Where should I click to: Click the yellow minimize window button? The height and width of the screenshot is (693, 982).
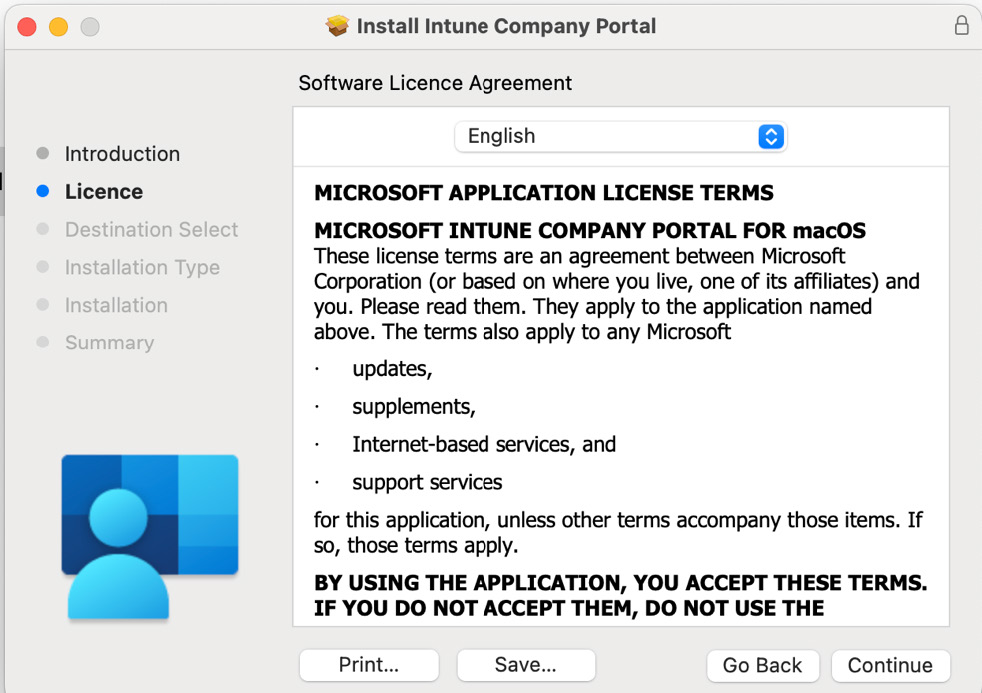(x=58, y=27)
